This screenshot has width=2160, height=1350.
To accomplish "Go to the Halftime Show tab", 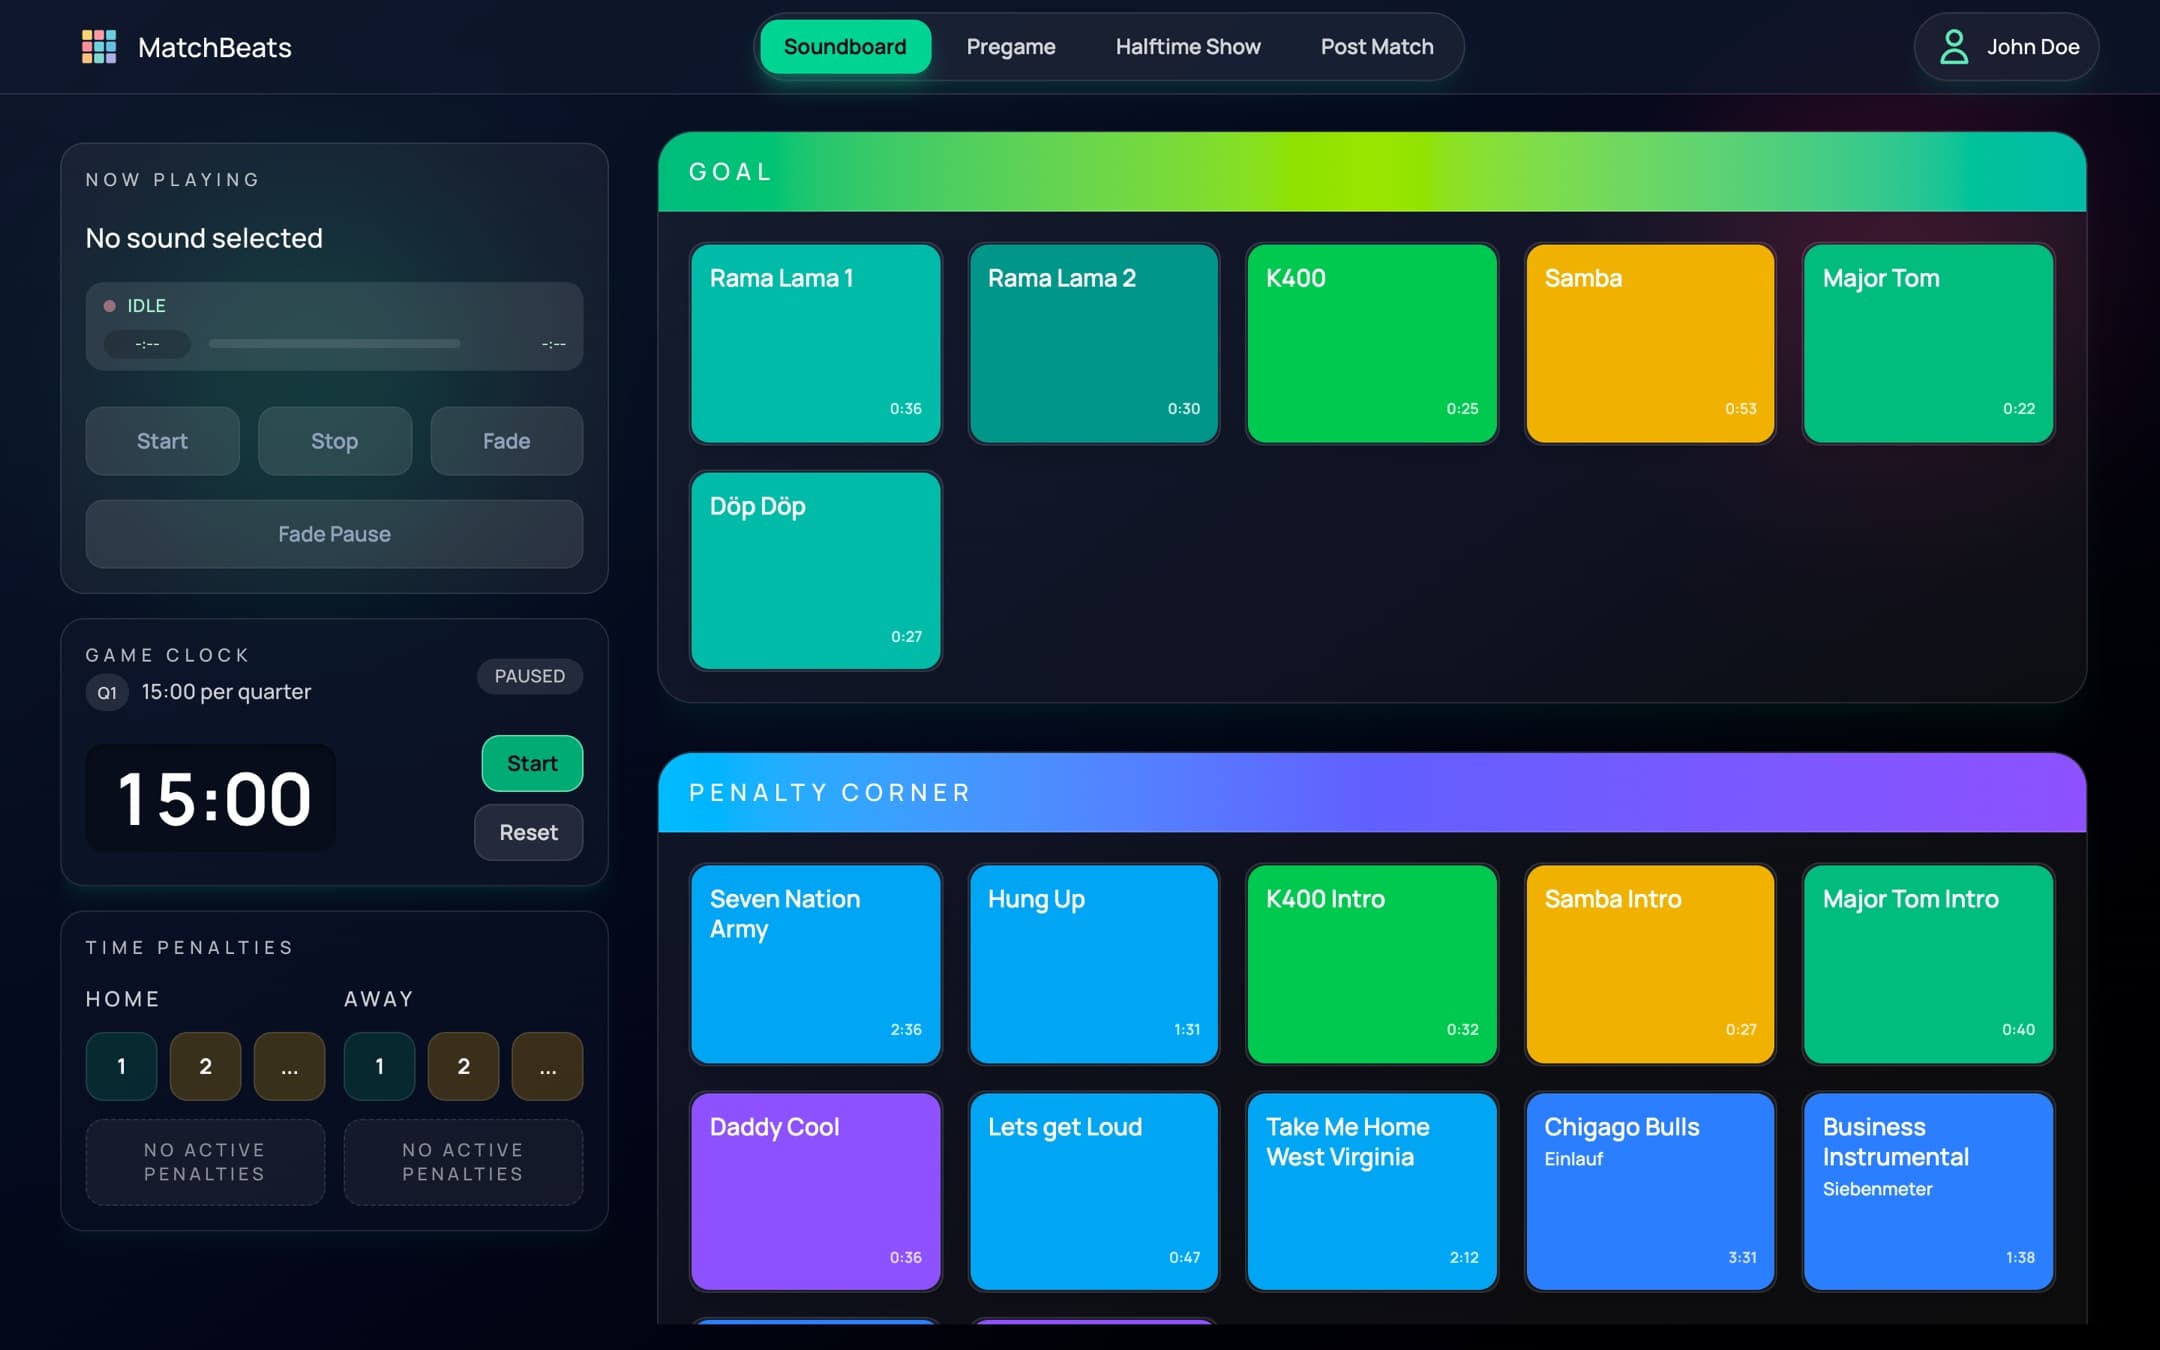I will 1187,47.
